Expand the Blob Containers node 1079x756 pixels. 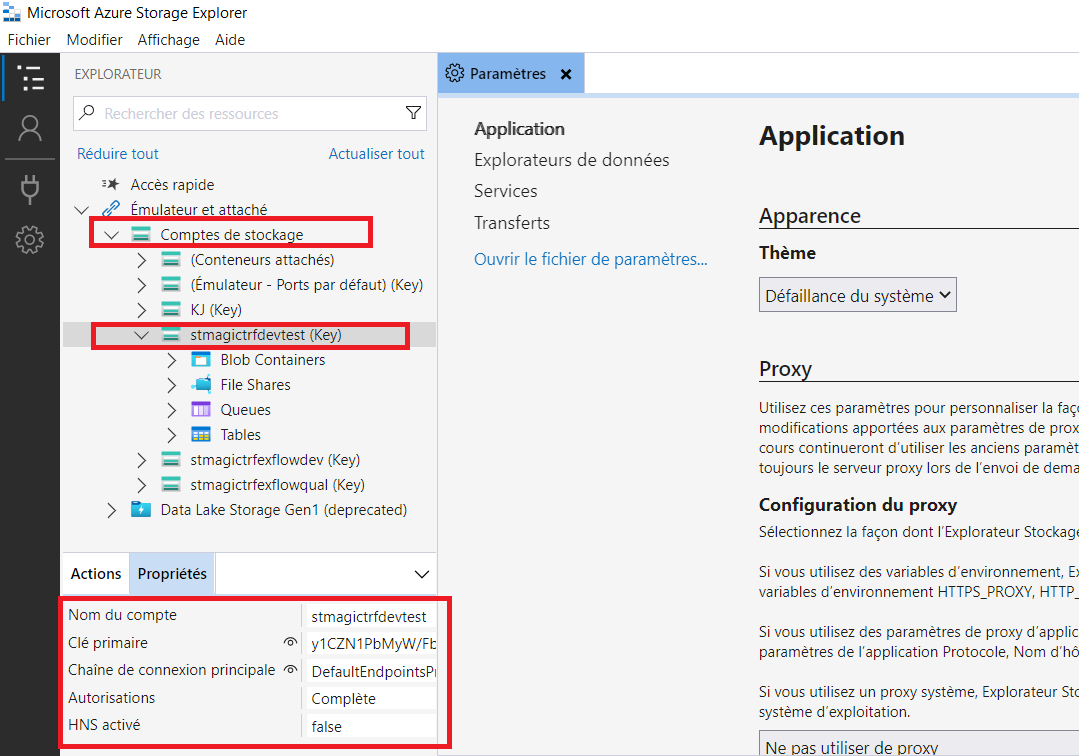pyautogui.click(x=171, y=360)
